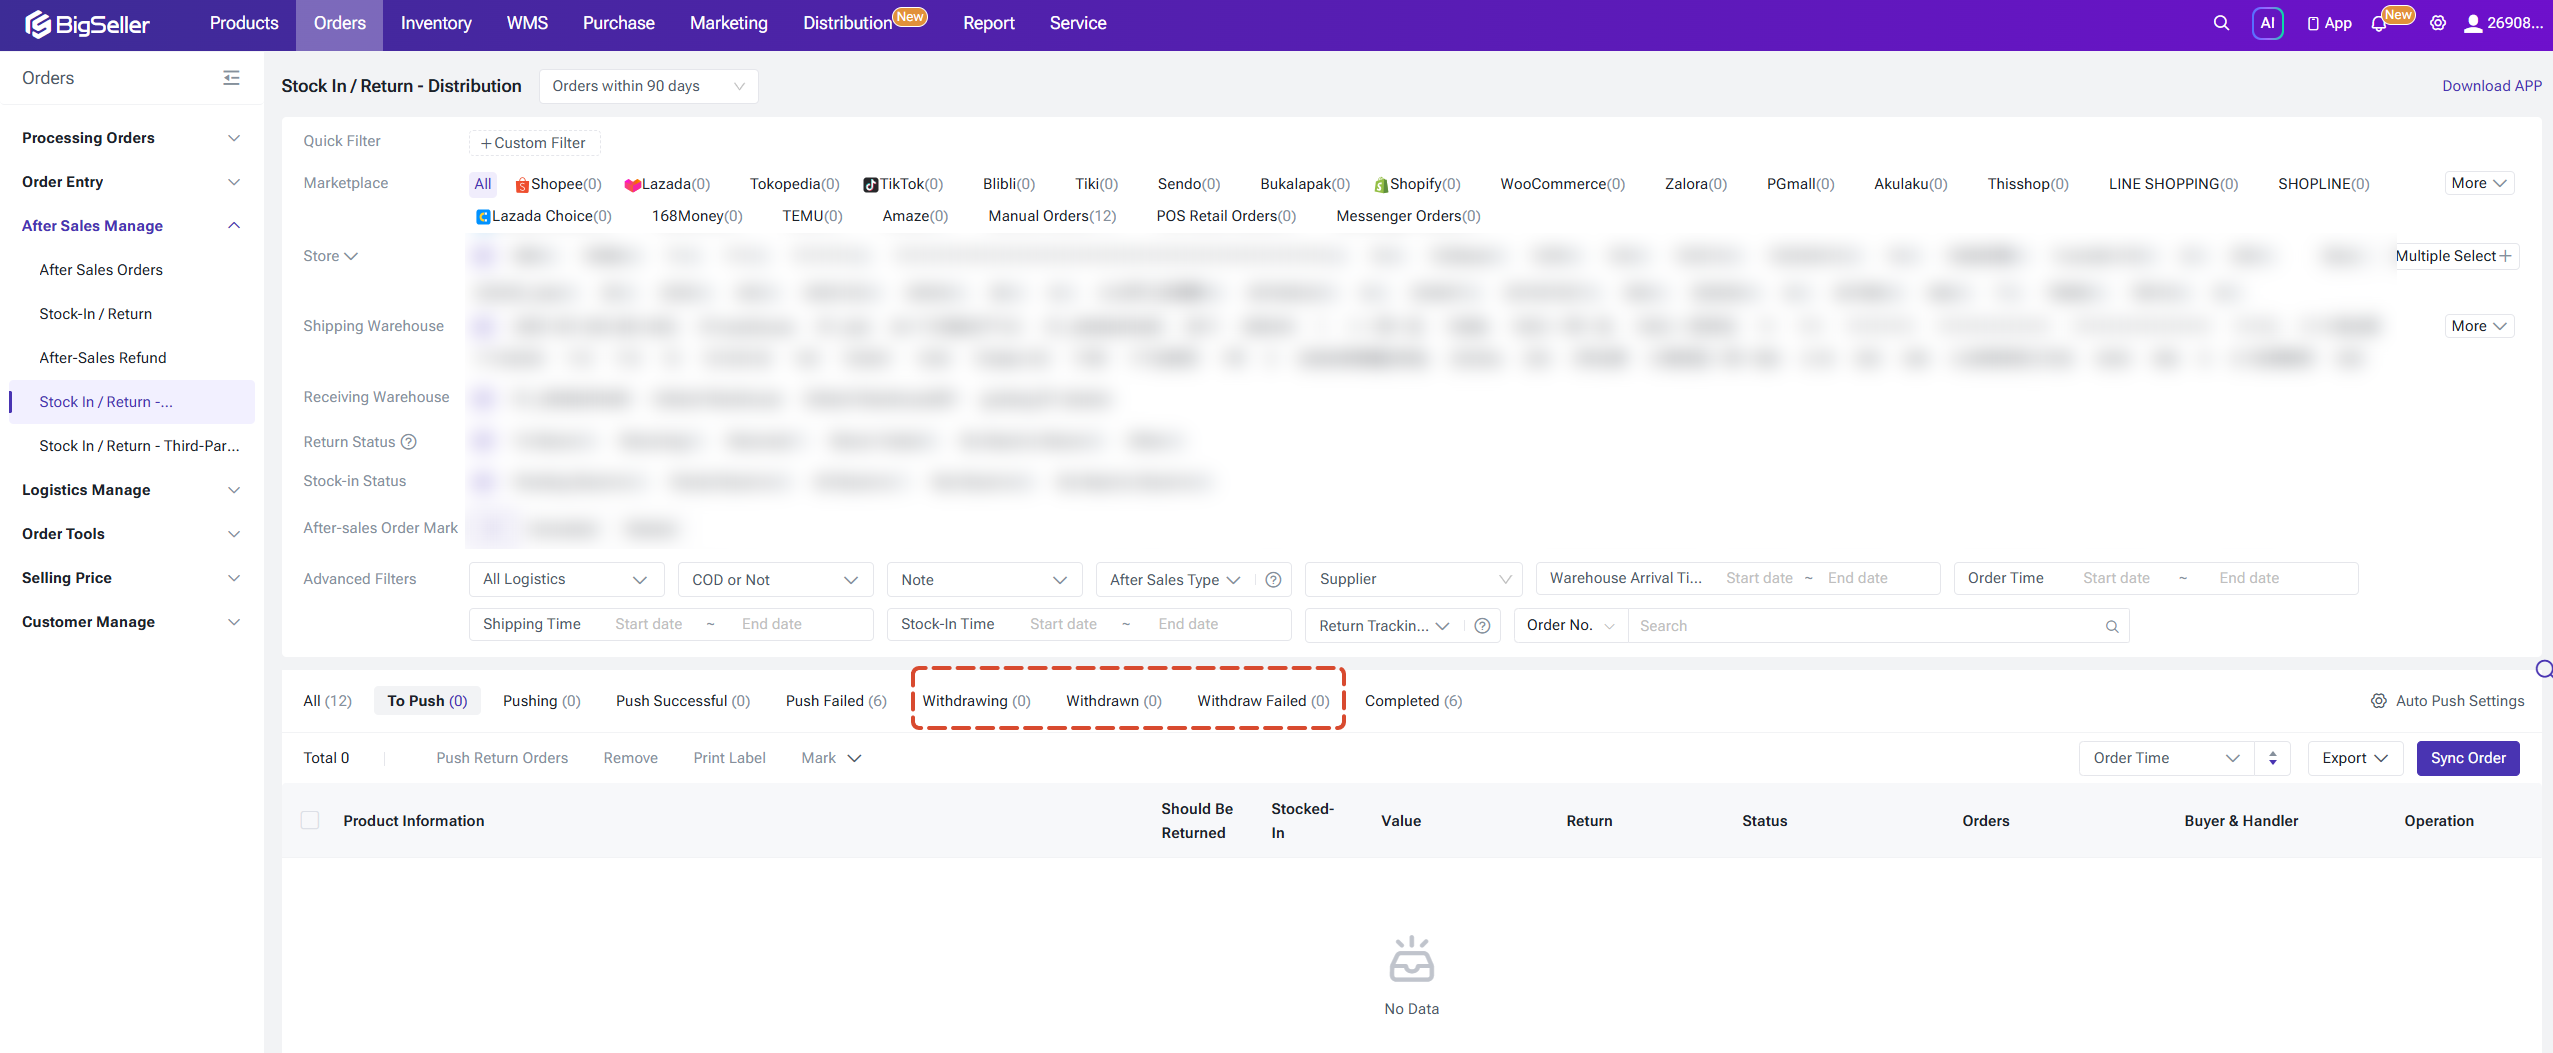Image resolution: width=2553 pixels, height=1053 pixels.
Task: Click the Sync Order button
Action: click(2468, 758)
